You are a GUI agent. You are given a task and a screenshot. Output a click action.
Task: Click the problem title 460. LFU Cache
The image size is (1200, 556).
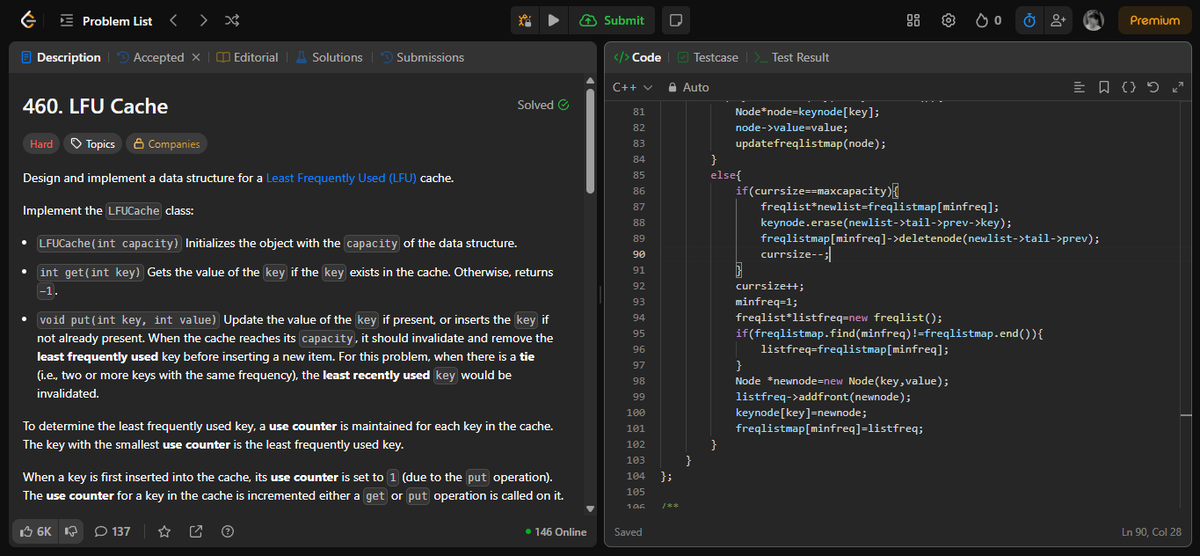[95, 106]
